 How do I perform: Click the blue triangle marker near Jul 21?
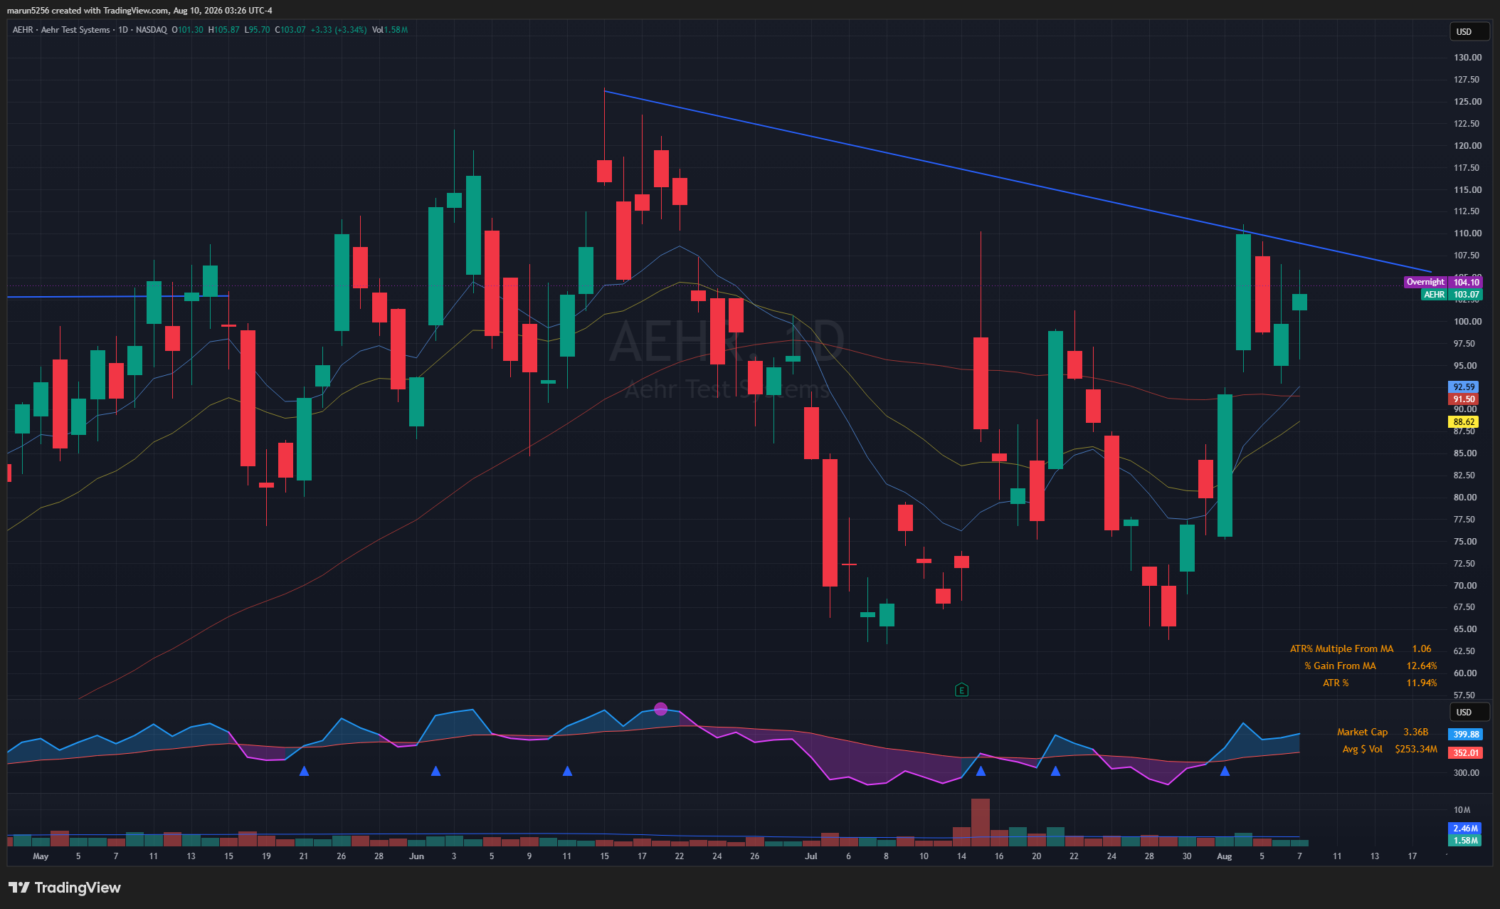pyautogui.click(x=1055, y=771)
